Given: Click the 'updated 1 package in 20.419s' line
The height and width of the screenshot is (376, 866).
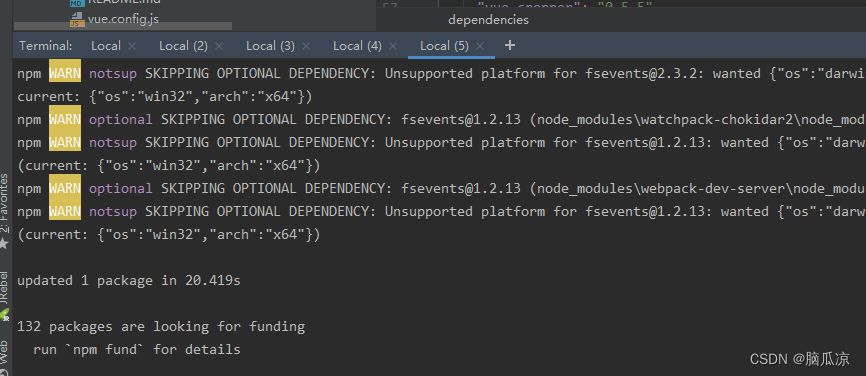Looking at the screenshot, I should [129, 280].
